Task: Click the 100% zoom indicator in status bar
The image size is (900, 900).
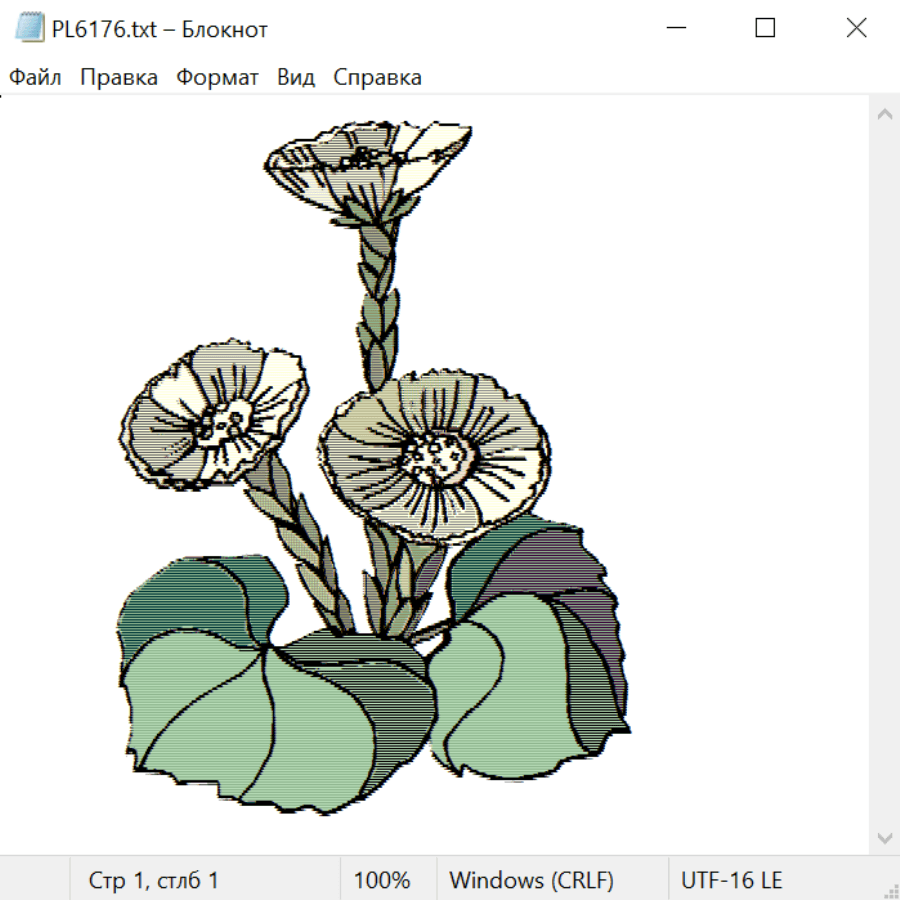Action: point(382,881)
